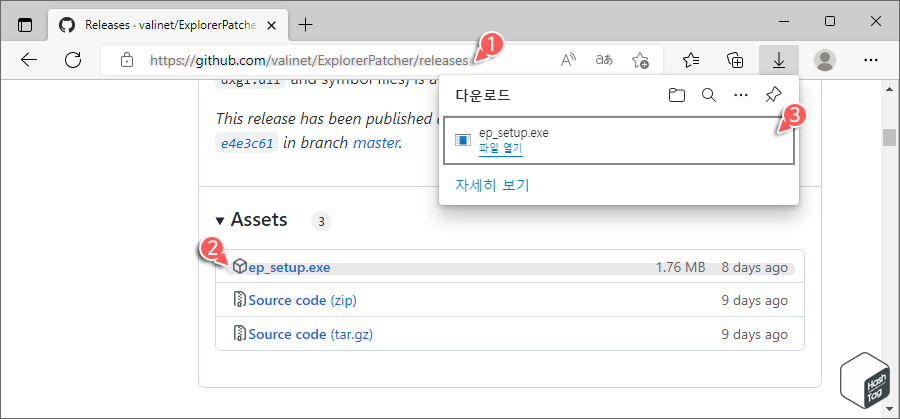Go back to previous page
Screen dimensions: 900x419
(x=29, y=60)
